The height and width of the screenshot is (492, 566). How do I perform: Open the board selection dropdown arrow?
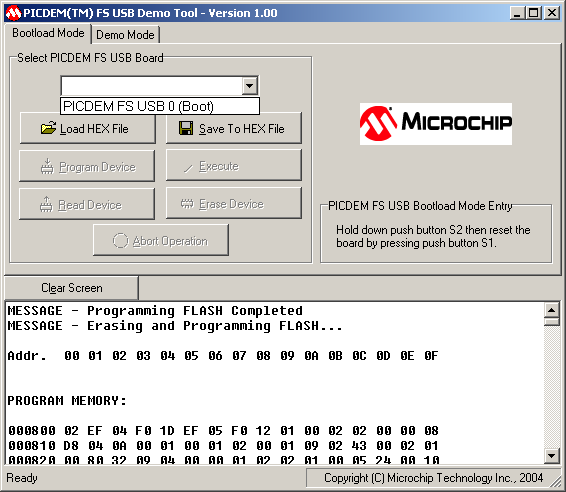point(249,86)
